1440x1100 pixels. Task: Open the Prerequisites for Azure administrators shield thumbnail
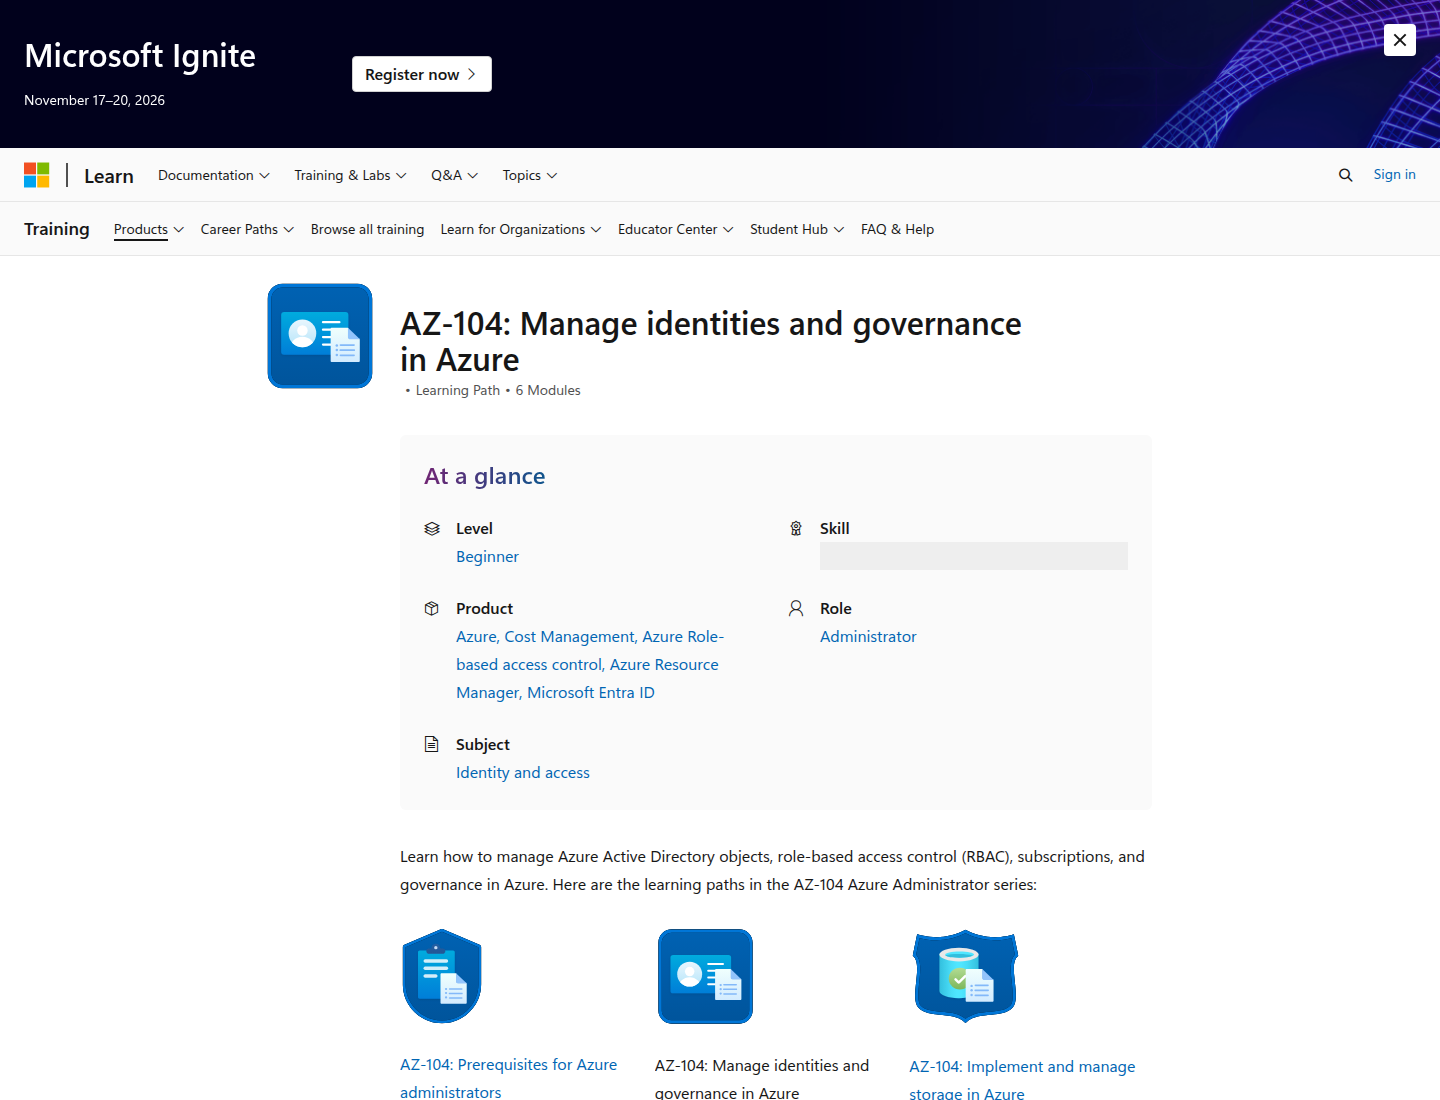click(442, 976)
